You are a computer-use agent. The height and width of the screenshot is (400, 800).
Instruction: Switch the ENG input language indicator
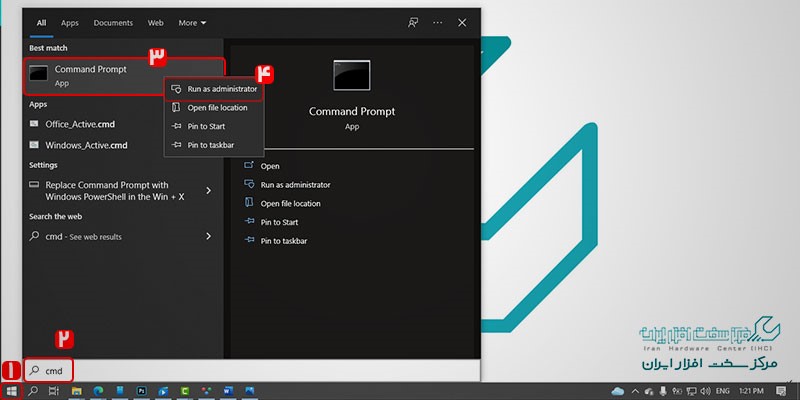[722, 391]
